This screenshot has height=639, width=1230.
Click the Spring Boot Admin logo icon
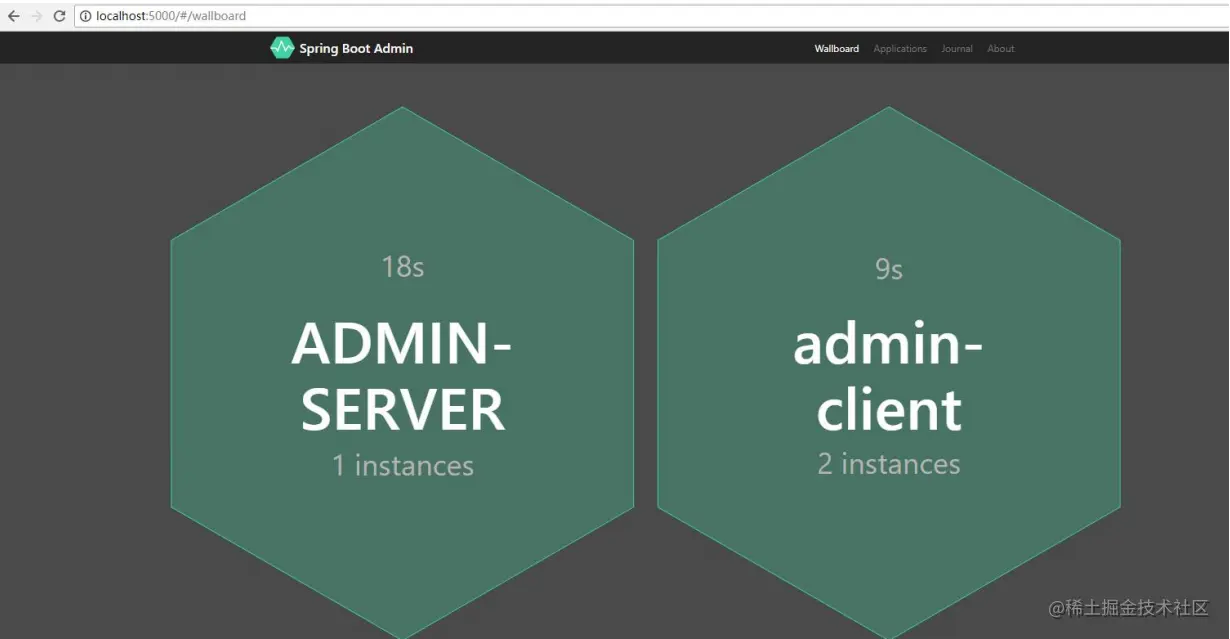[x=282, y=48]
